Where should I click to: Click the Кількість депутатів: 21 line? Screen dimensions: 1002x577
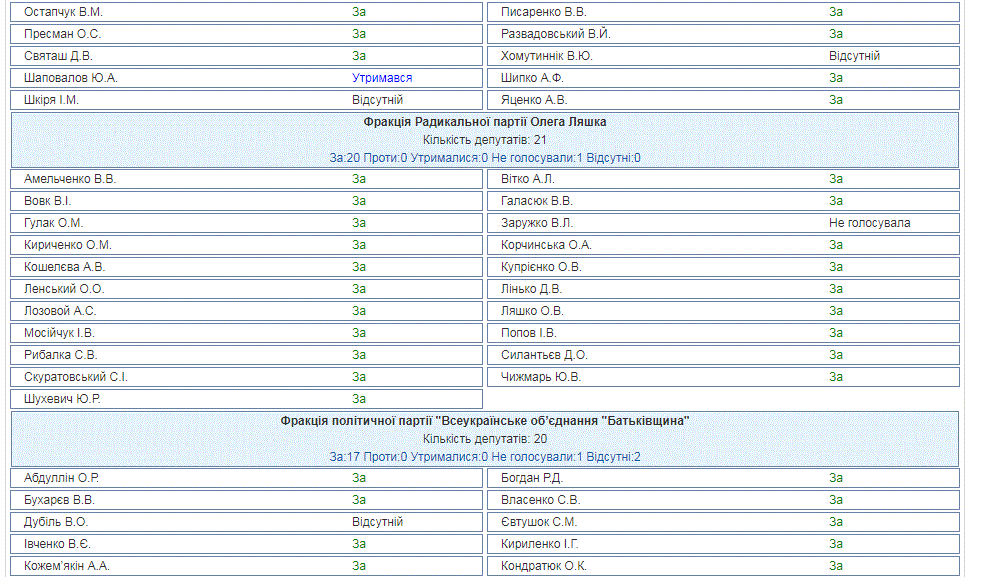485,140
